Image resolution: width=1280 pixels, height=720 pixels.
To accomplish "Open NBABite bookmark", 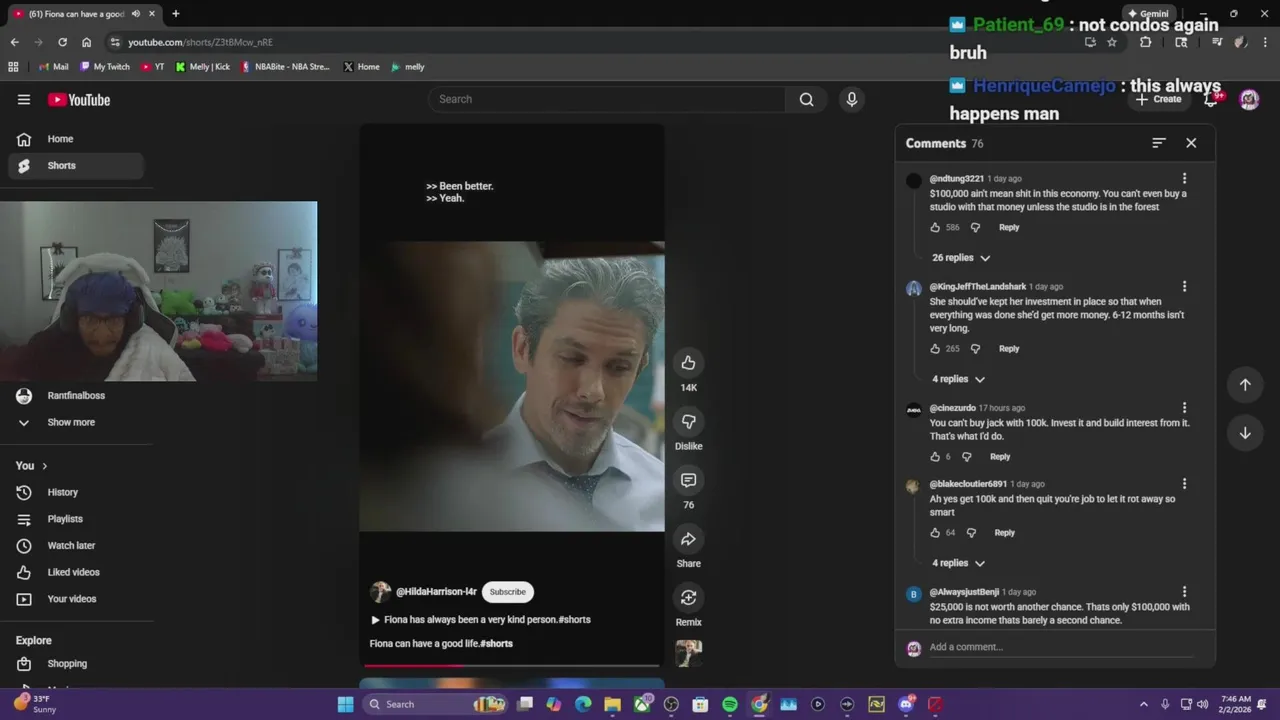I will click(x=286, y=67).
